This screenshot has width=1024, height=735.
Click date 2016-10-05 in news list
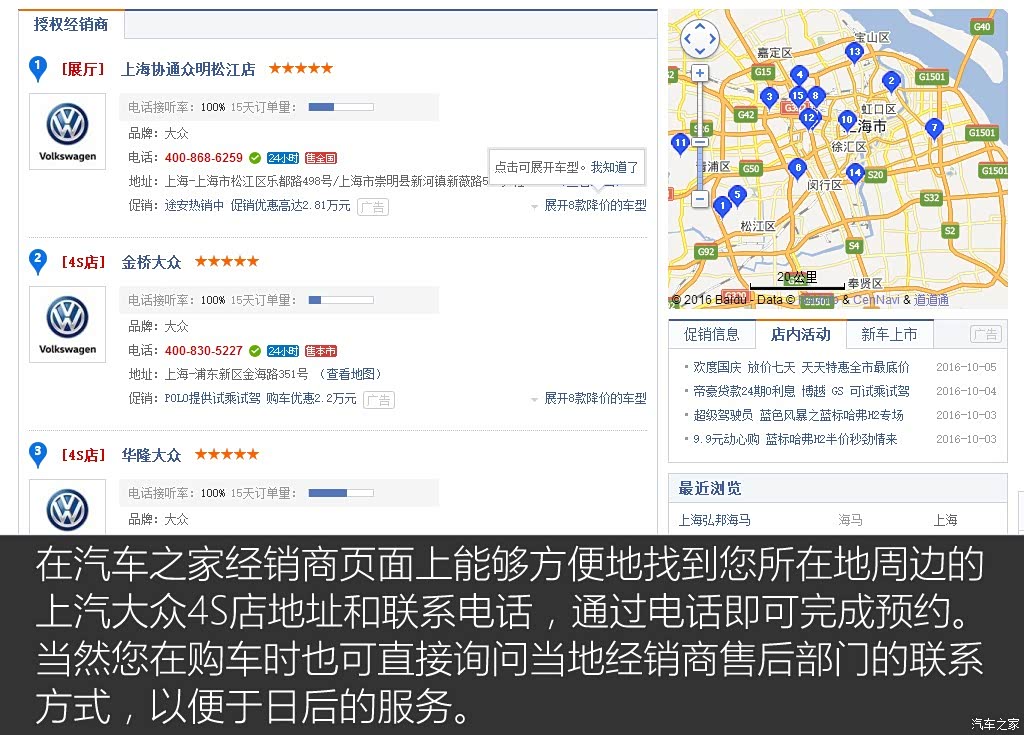pyautogui.click(x=967, y=367)
